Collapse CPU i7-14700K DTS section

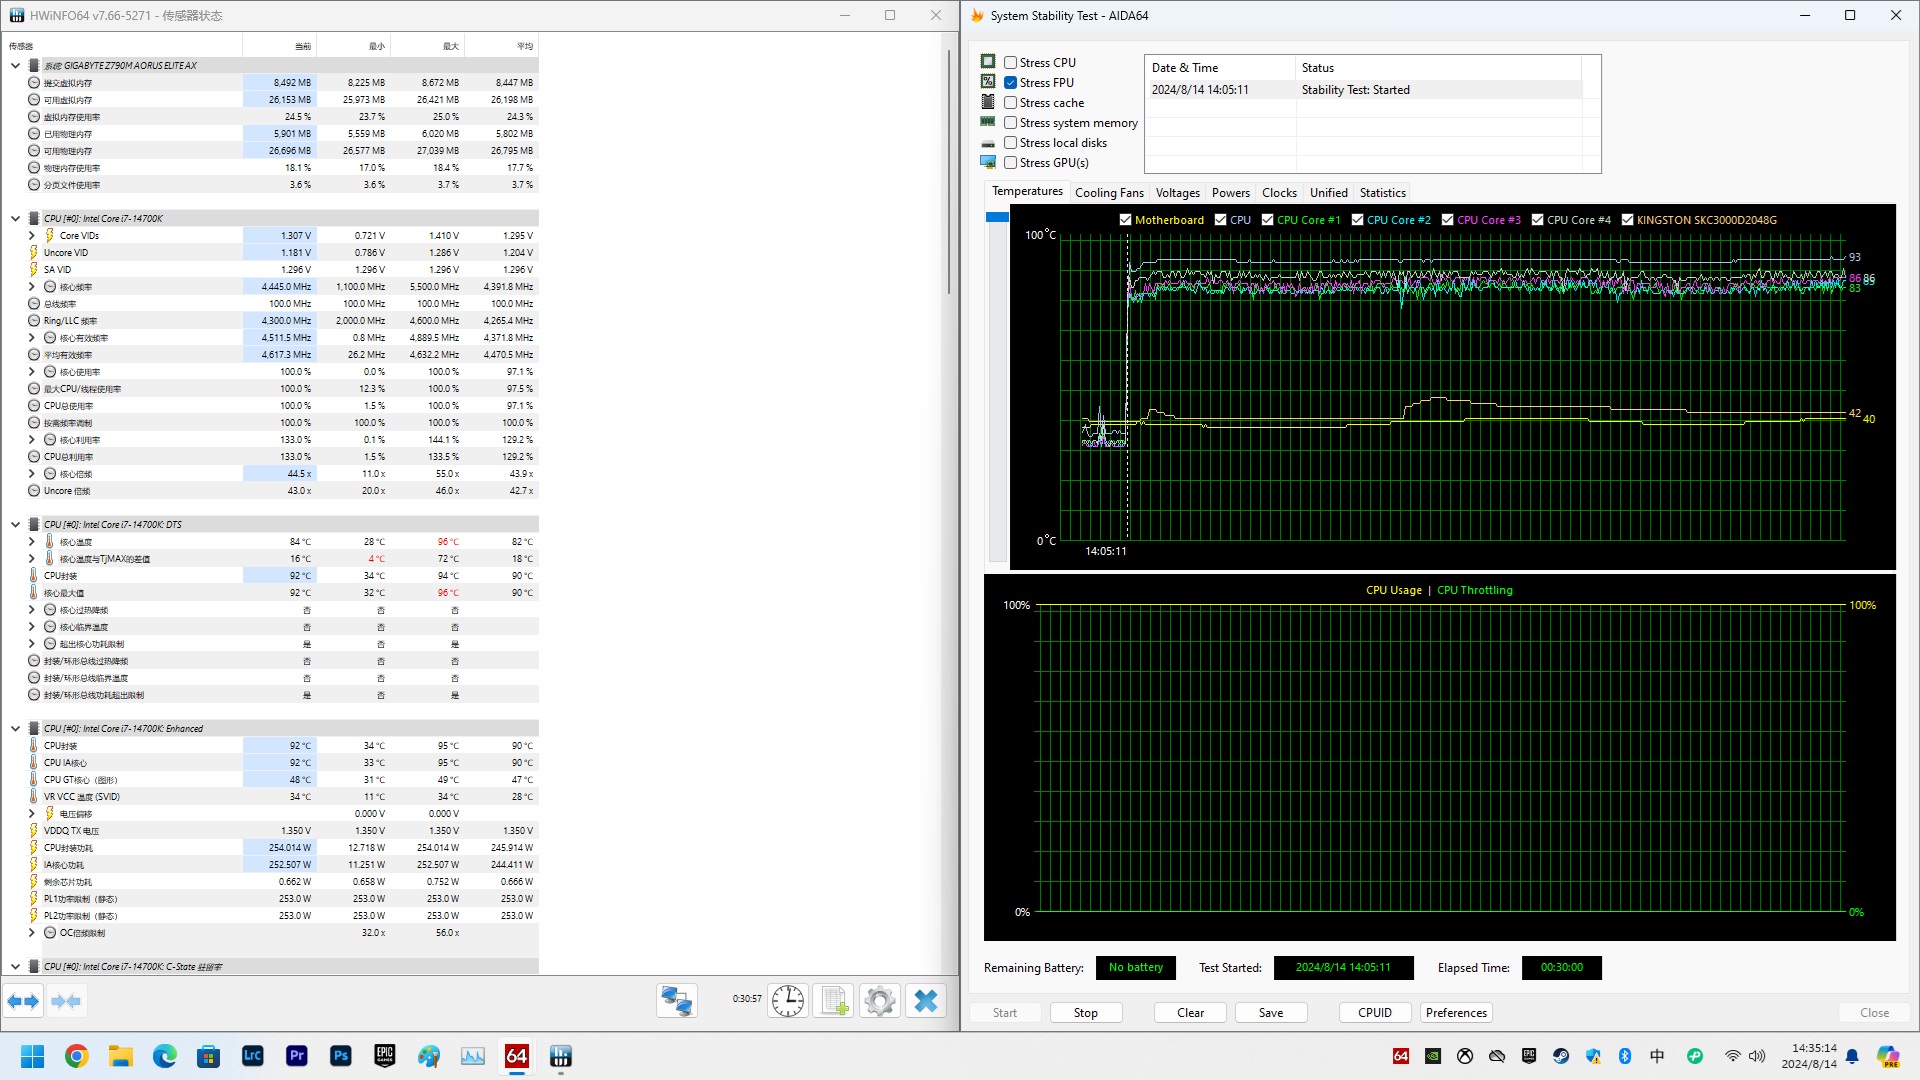[x=15, y=524]
